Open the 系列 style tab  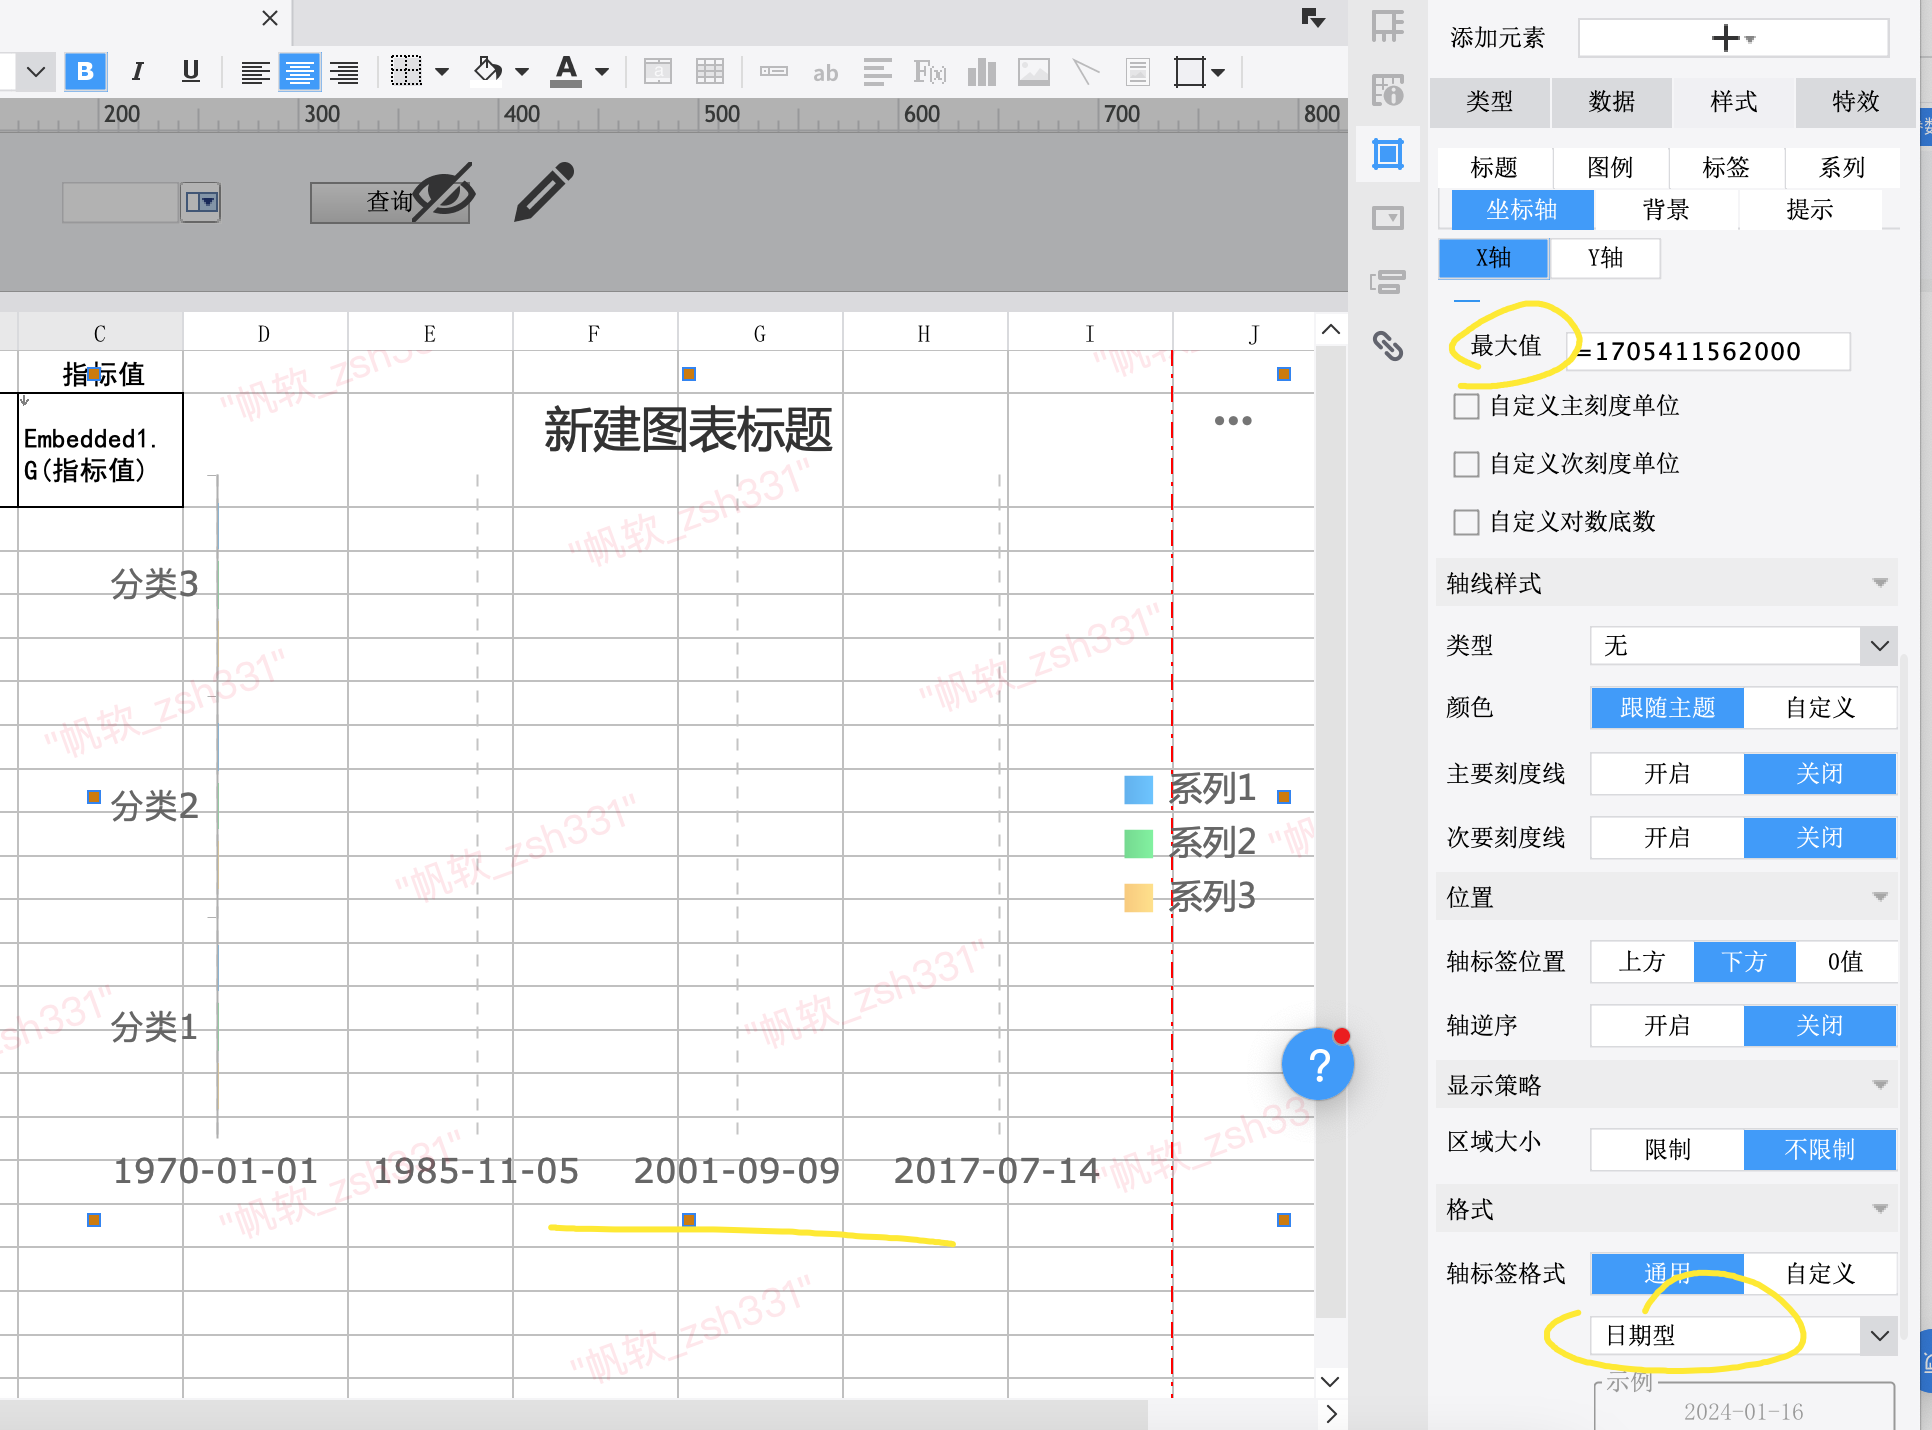[x=1842, y=168]
